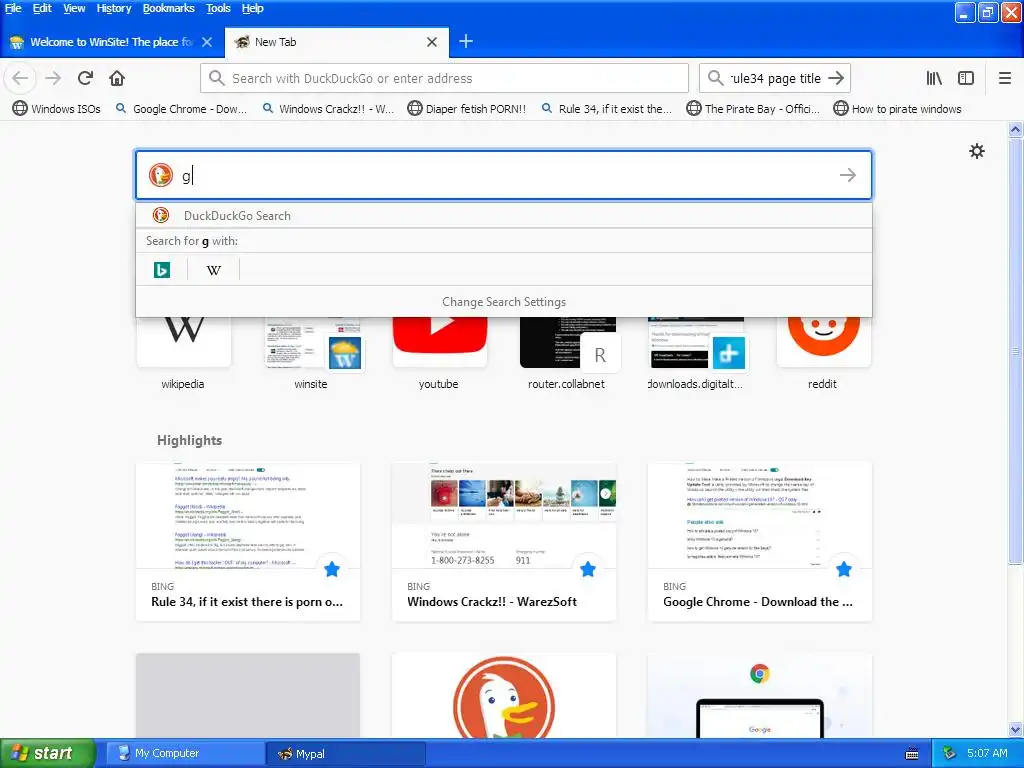The height and width of the screenshot is (768, 1024).
Task: Open the downloads.digitalt... top site tile
Action: click(696, 353)
